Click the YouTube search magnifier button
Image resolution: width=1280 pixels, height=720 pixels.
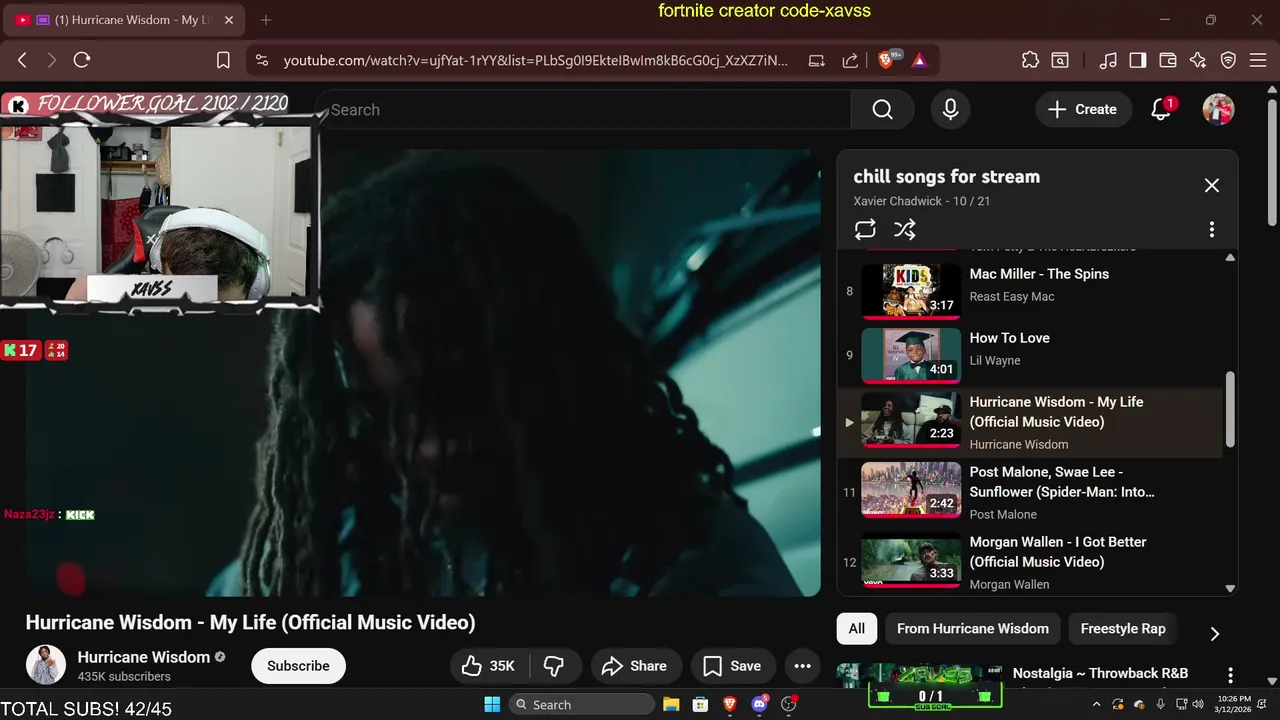click(x=882, y=110)
